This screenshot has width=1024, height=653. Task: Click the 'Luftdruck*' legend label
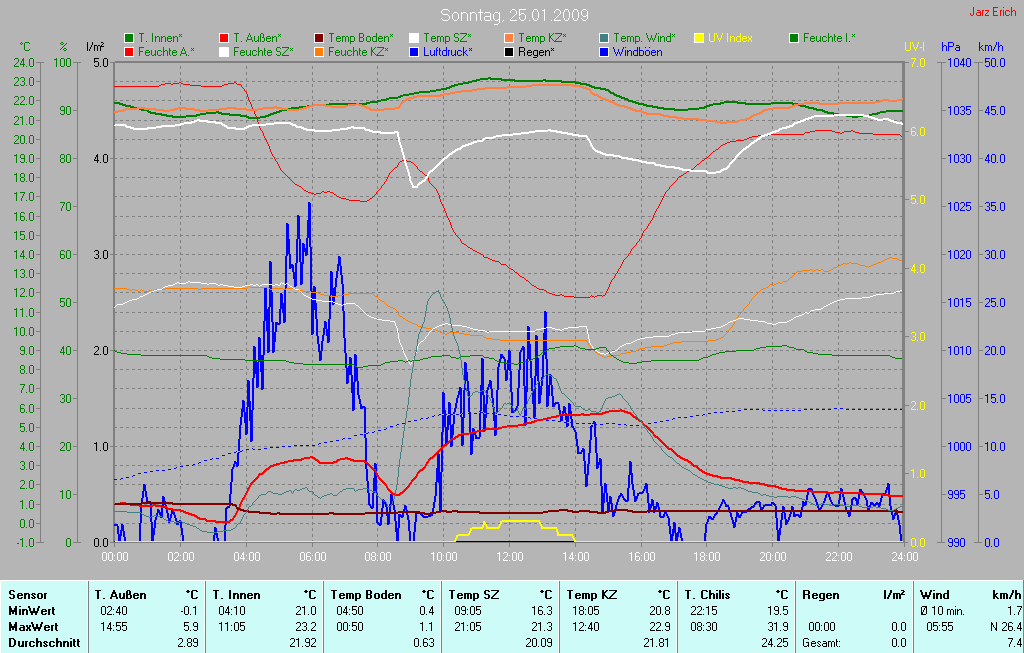tap(448, 52)
